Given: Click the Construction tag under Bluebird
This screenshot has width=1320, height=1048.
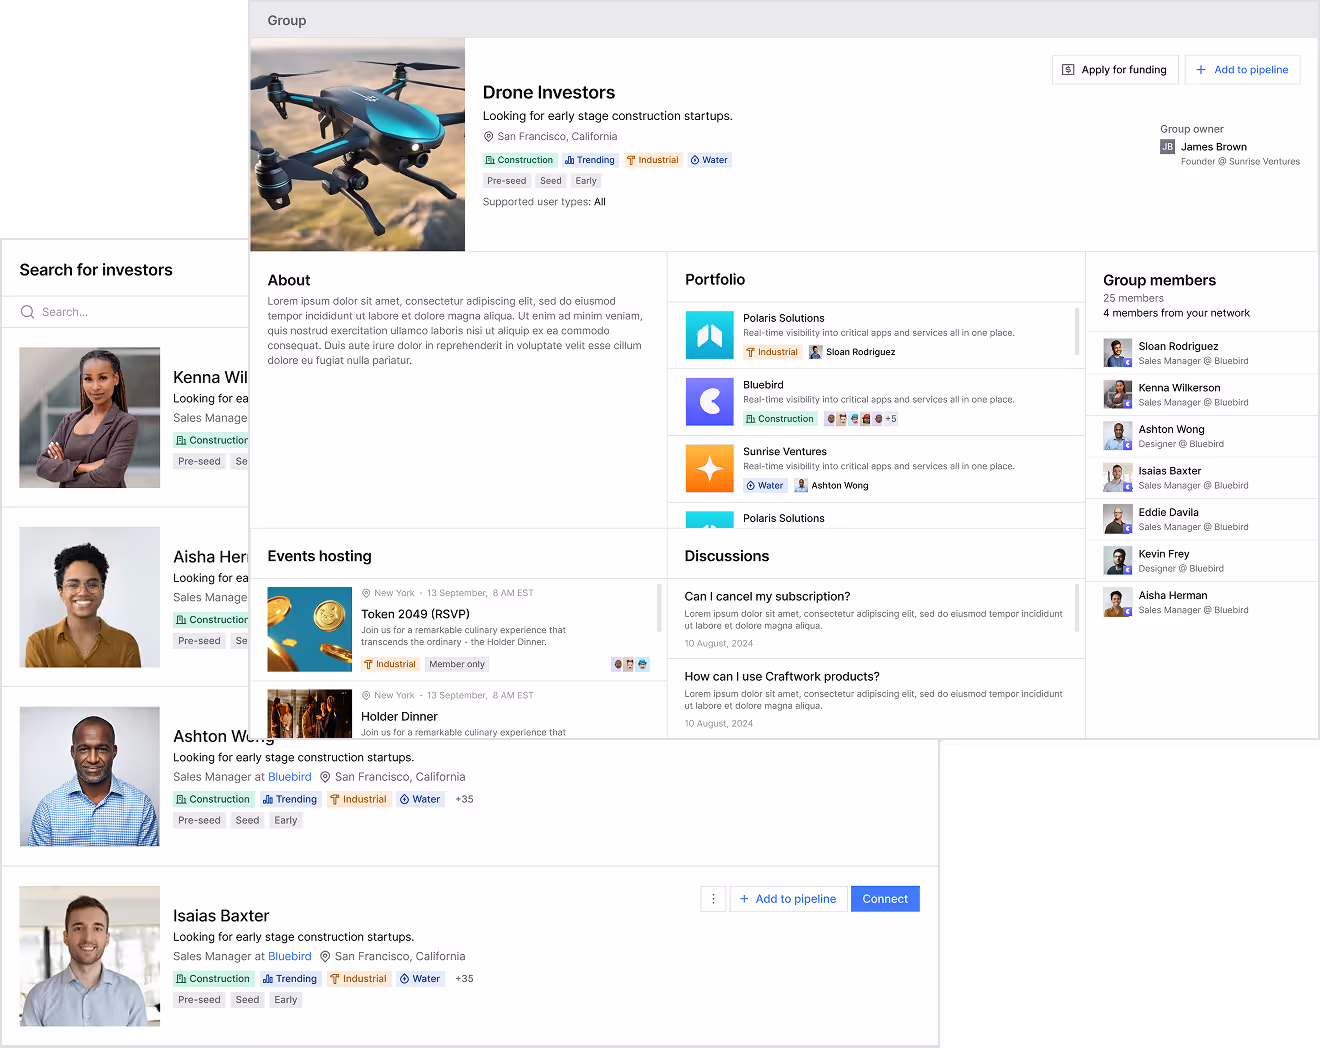Looking at the screenshot, I should click(x=780, y=419).
